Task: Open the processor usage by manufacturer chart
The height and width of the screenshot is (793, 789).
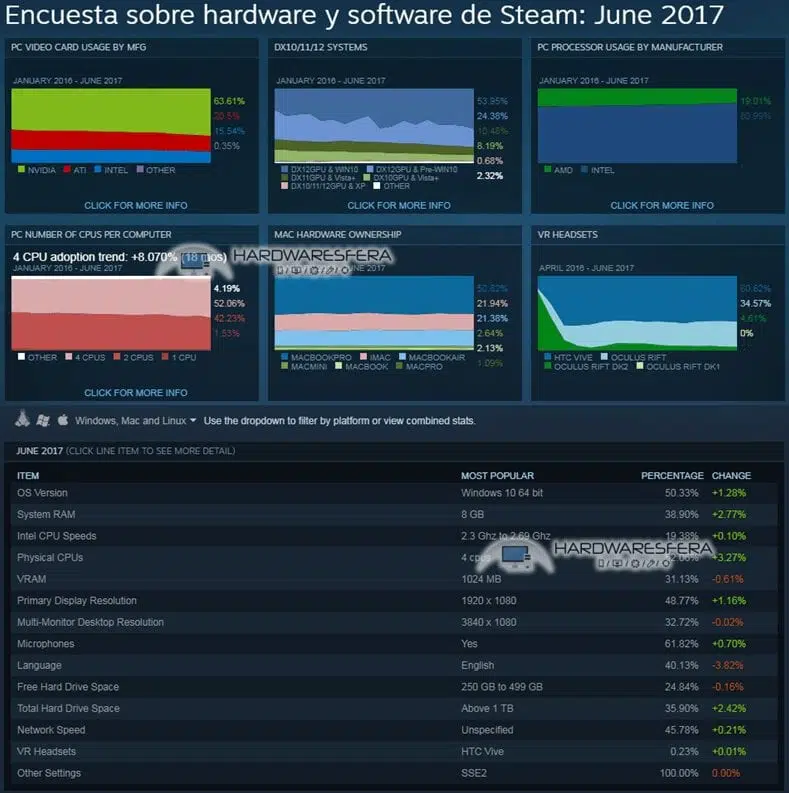Action: (x=637, y=126)
